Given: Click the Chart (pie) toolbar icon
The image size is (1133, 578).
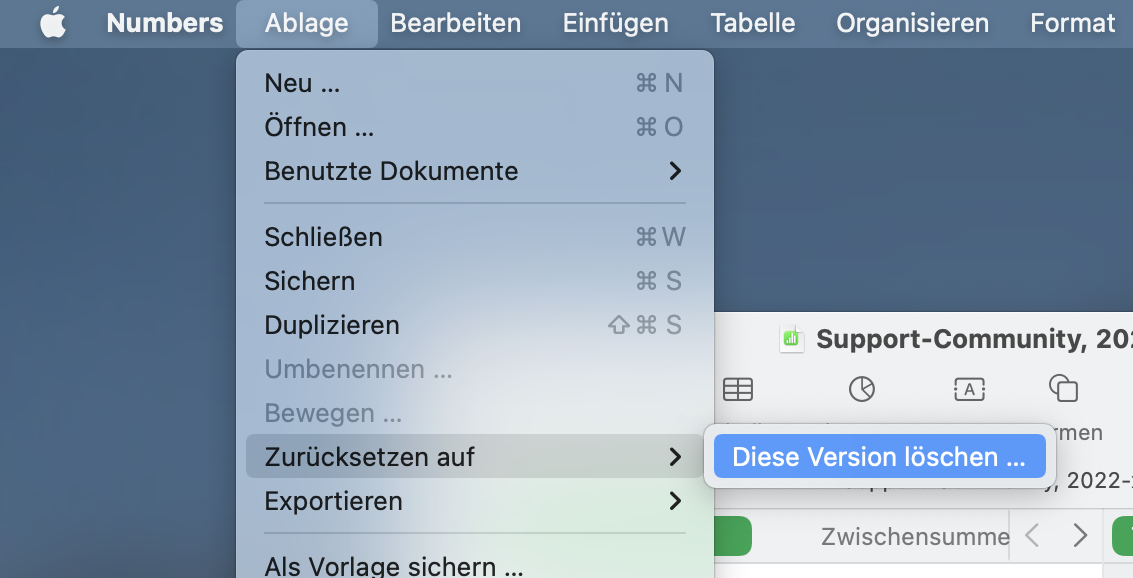Looking at the screenshot, I should point(861,389).
